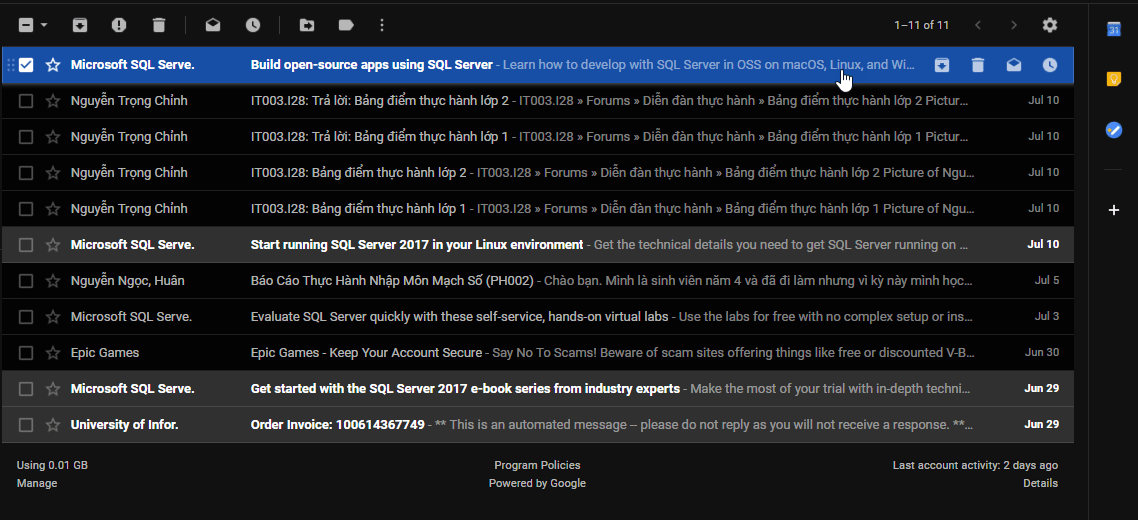The width and height of the screenshot is (1138, 520).
Task: Delete the highlighted email using row trash icon
Action: coord(978,65)
